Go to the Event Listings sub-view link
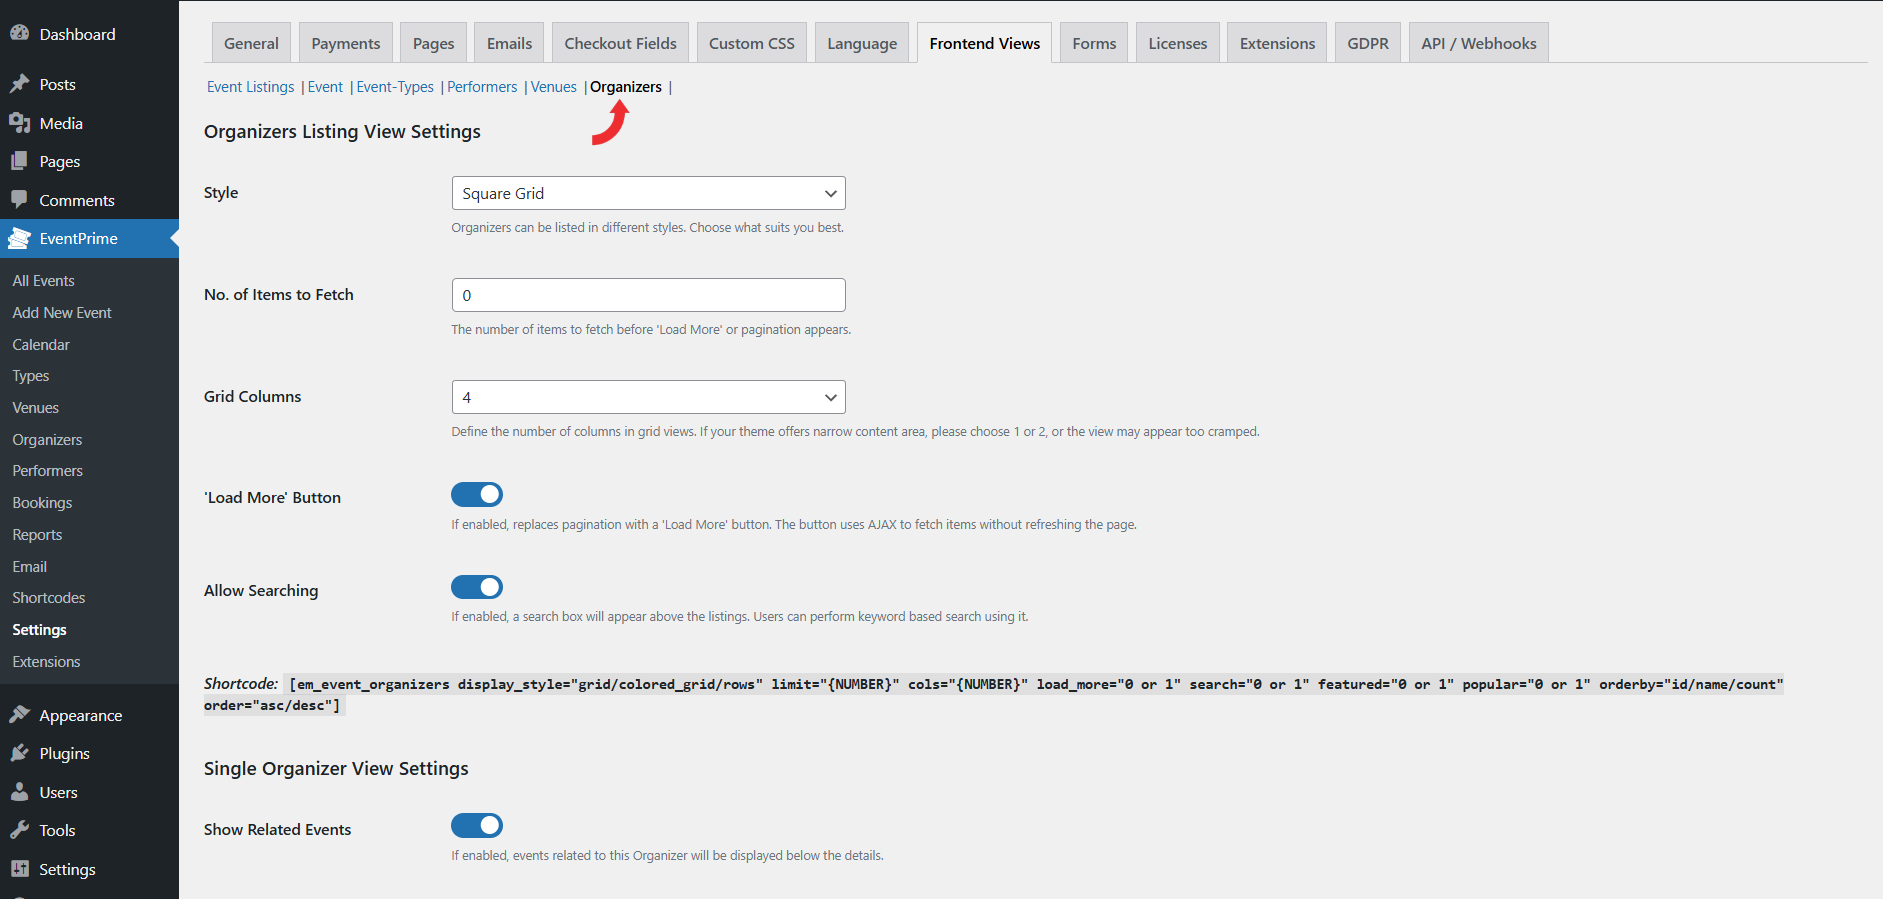 [250, 87]
